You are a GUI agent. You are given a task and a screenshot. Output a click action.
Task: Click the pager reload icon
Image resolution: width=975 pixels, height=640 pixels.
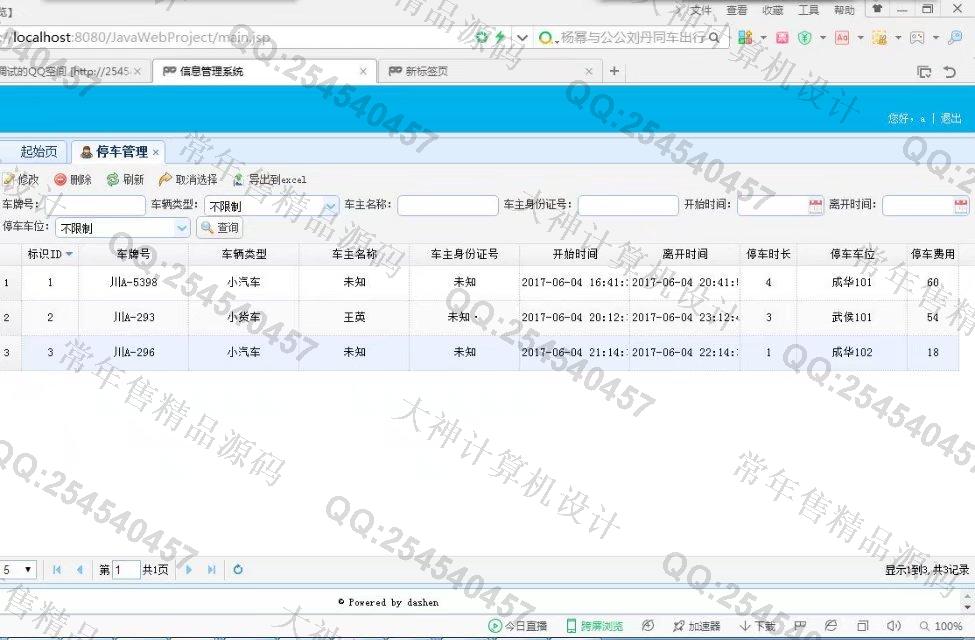[238, 570]
